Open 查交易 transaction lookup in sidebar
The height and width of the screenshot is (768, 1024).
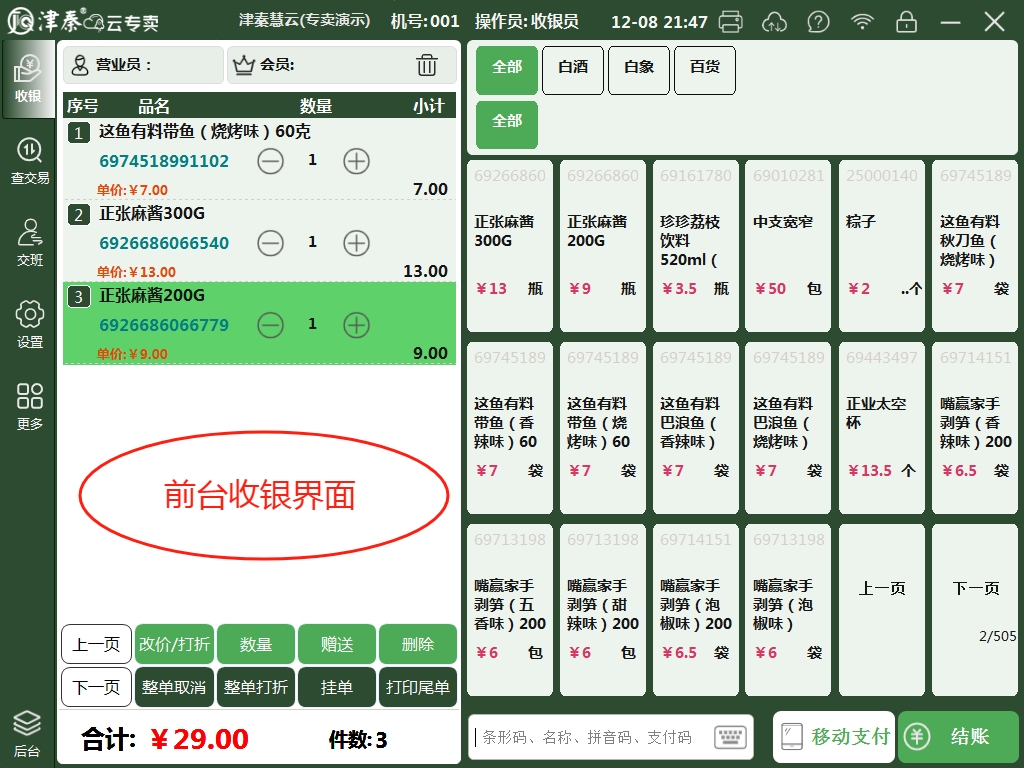pos(29,161)
